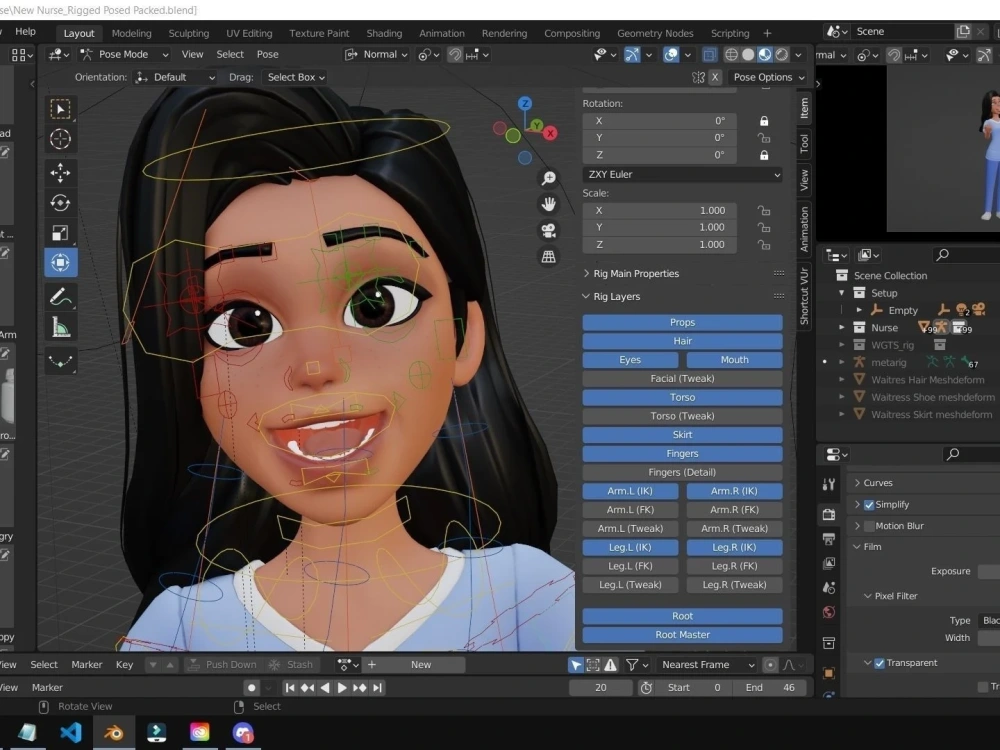
Task: Open the Normal orientation dropdown
Action: 376,55
